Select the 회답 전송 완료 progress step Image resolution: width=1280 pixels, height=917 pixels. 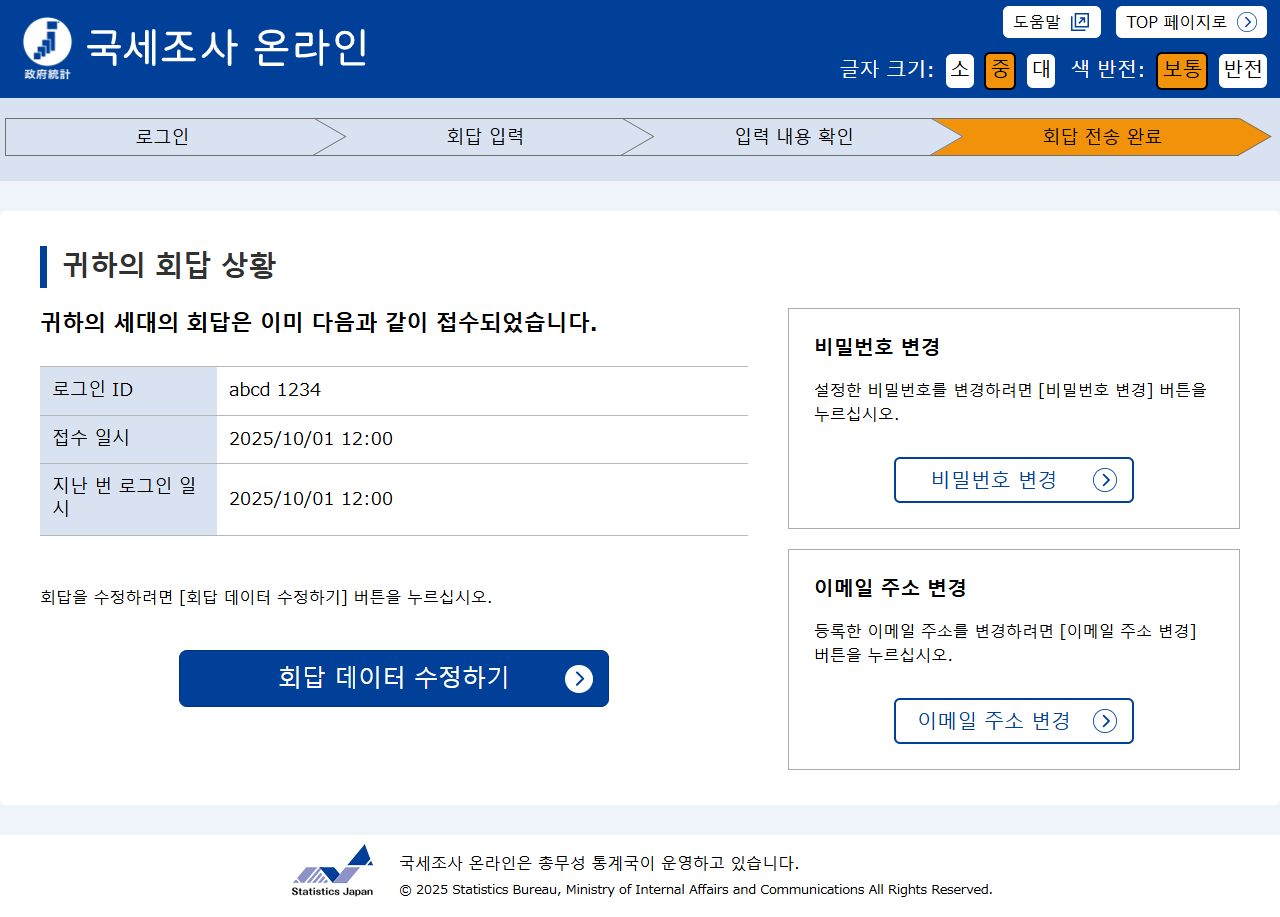tap(1102, 137)
